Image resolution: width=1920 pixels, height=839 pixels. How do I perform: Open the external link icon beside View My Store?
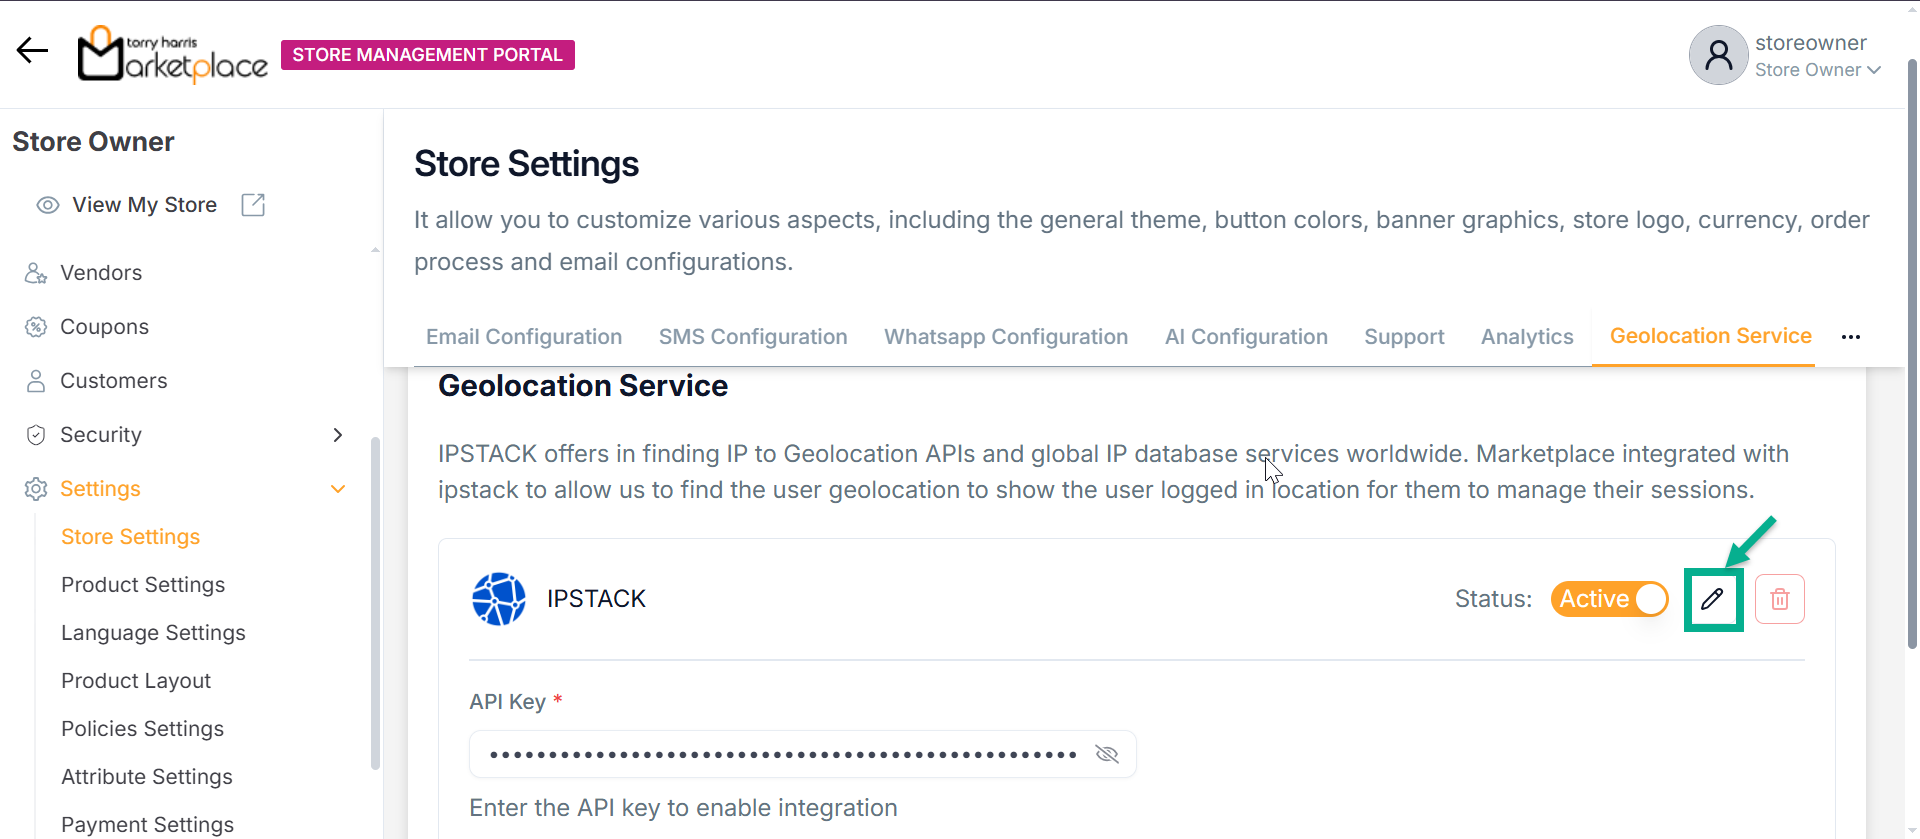pos(253,205)
